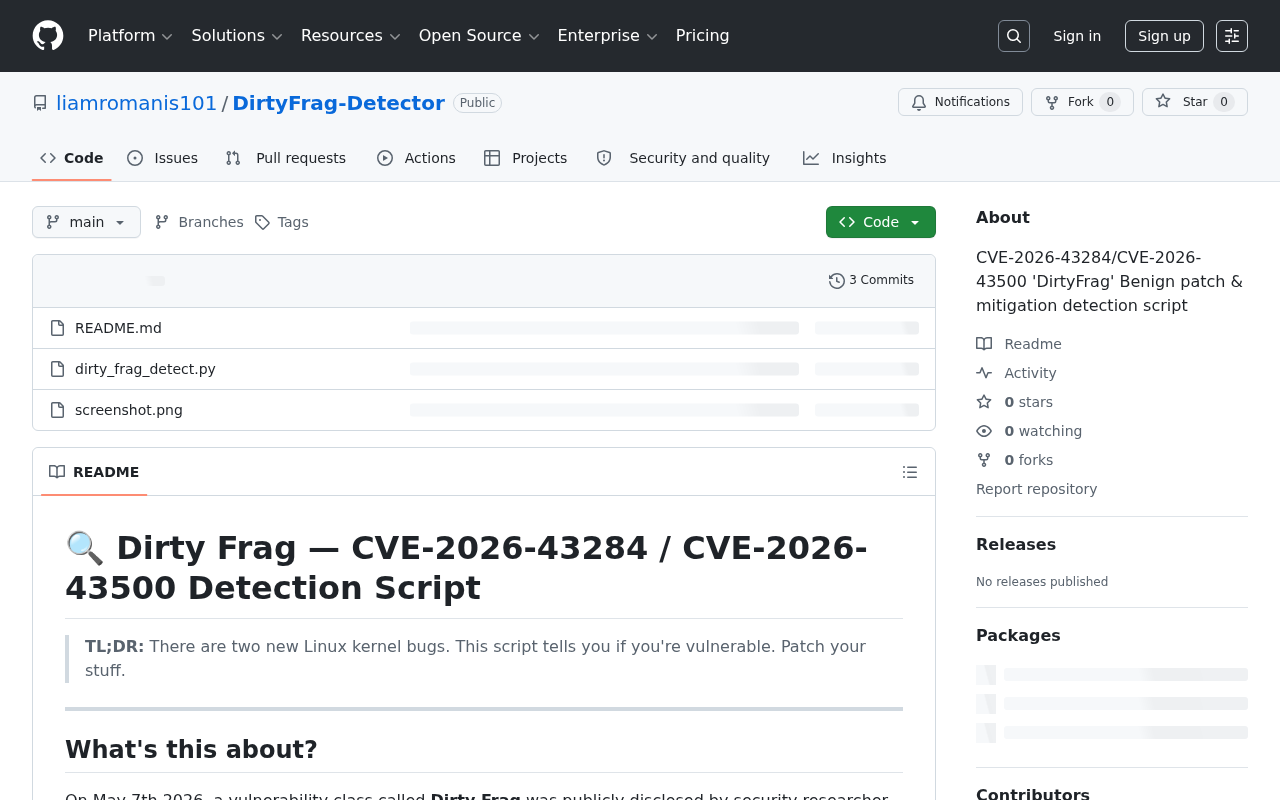Switch to the Actions tab
This screenshot has width=1280, height=800.
(416, 158)
